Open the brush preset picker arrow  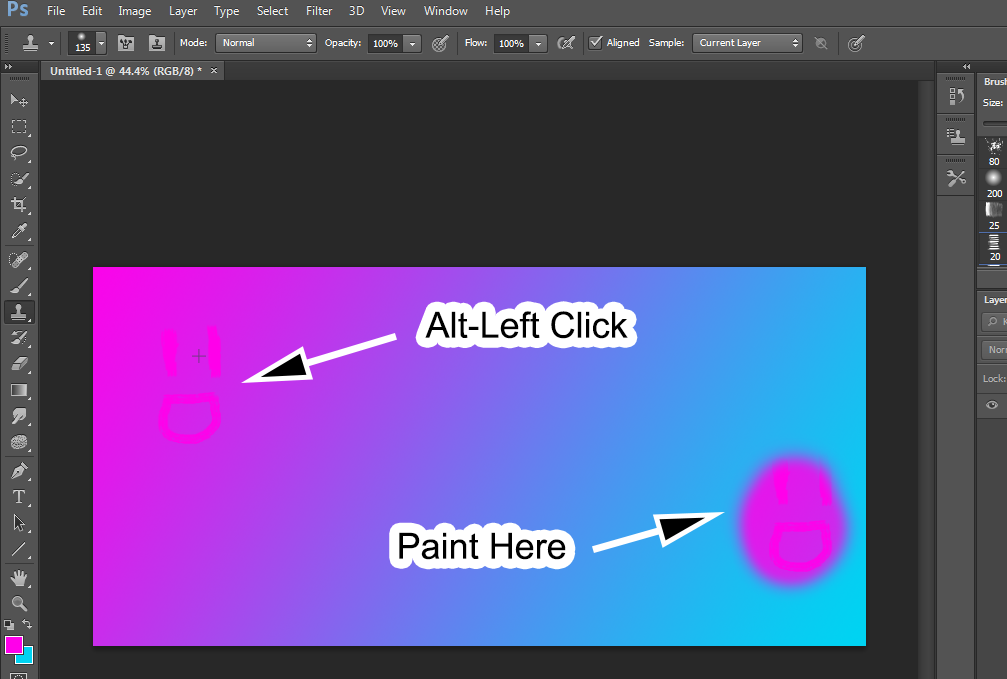[101, 43]
